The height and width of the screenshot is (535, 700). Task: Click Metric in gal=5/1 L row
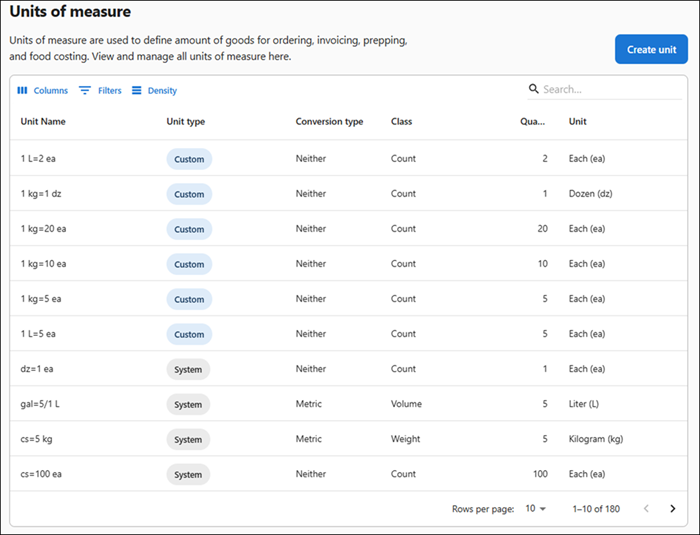(x=308, y=404)
